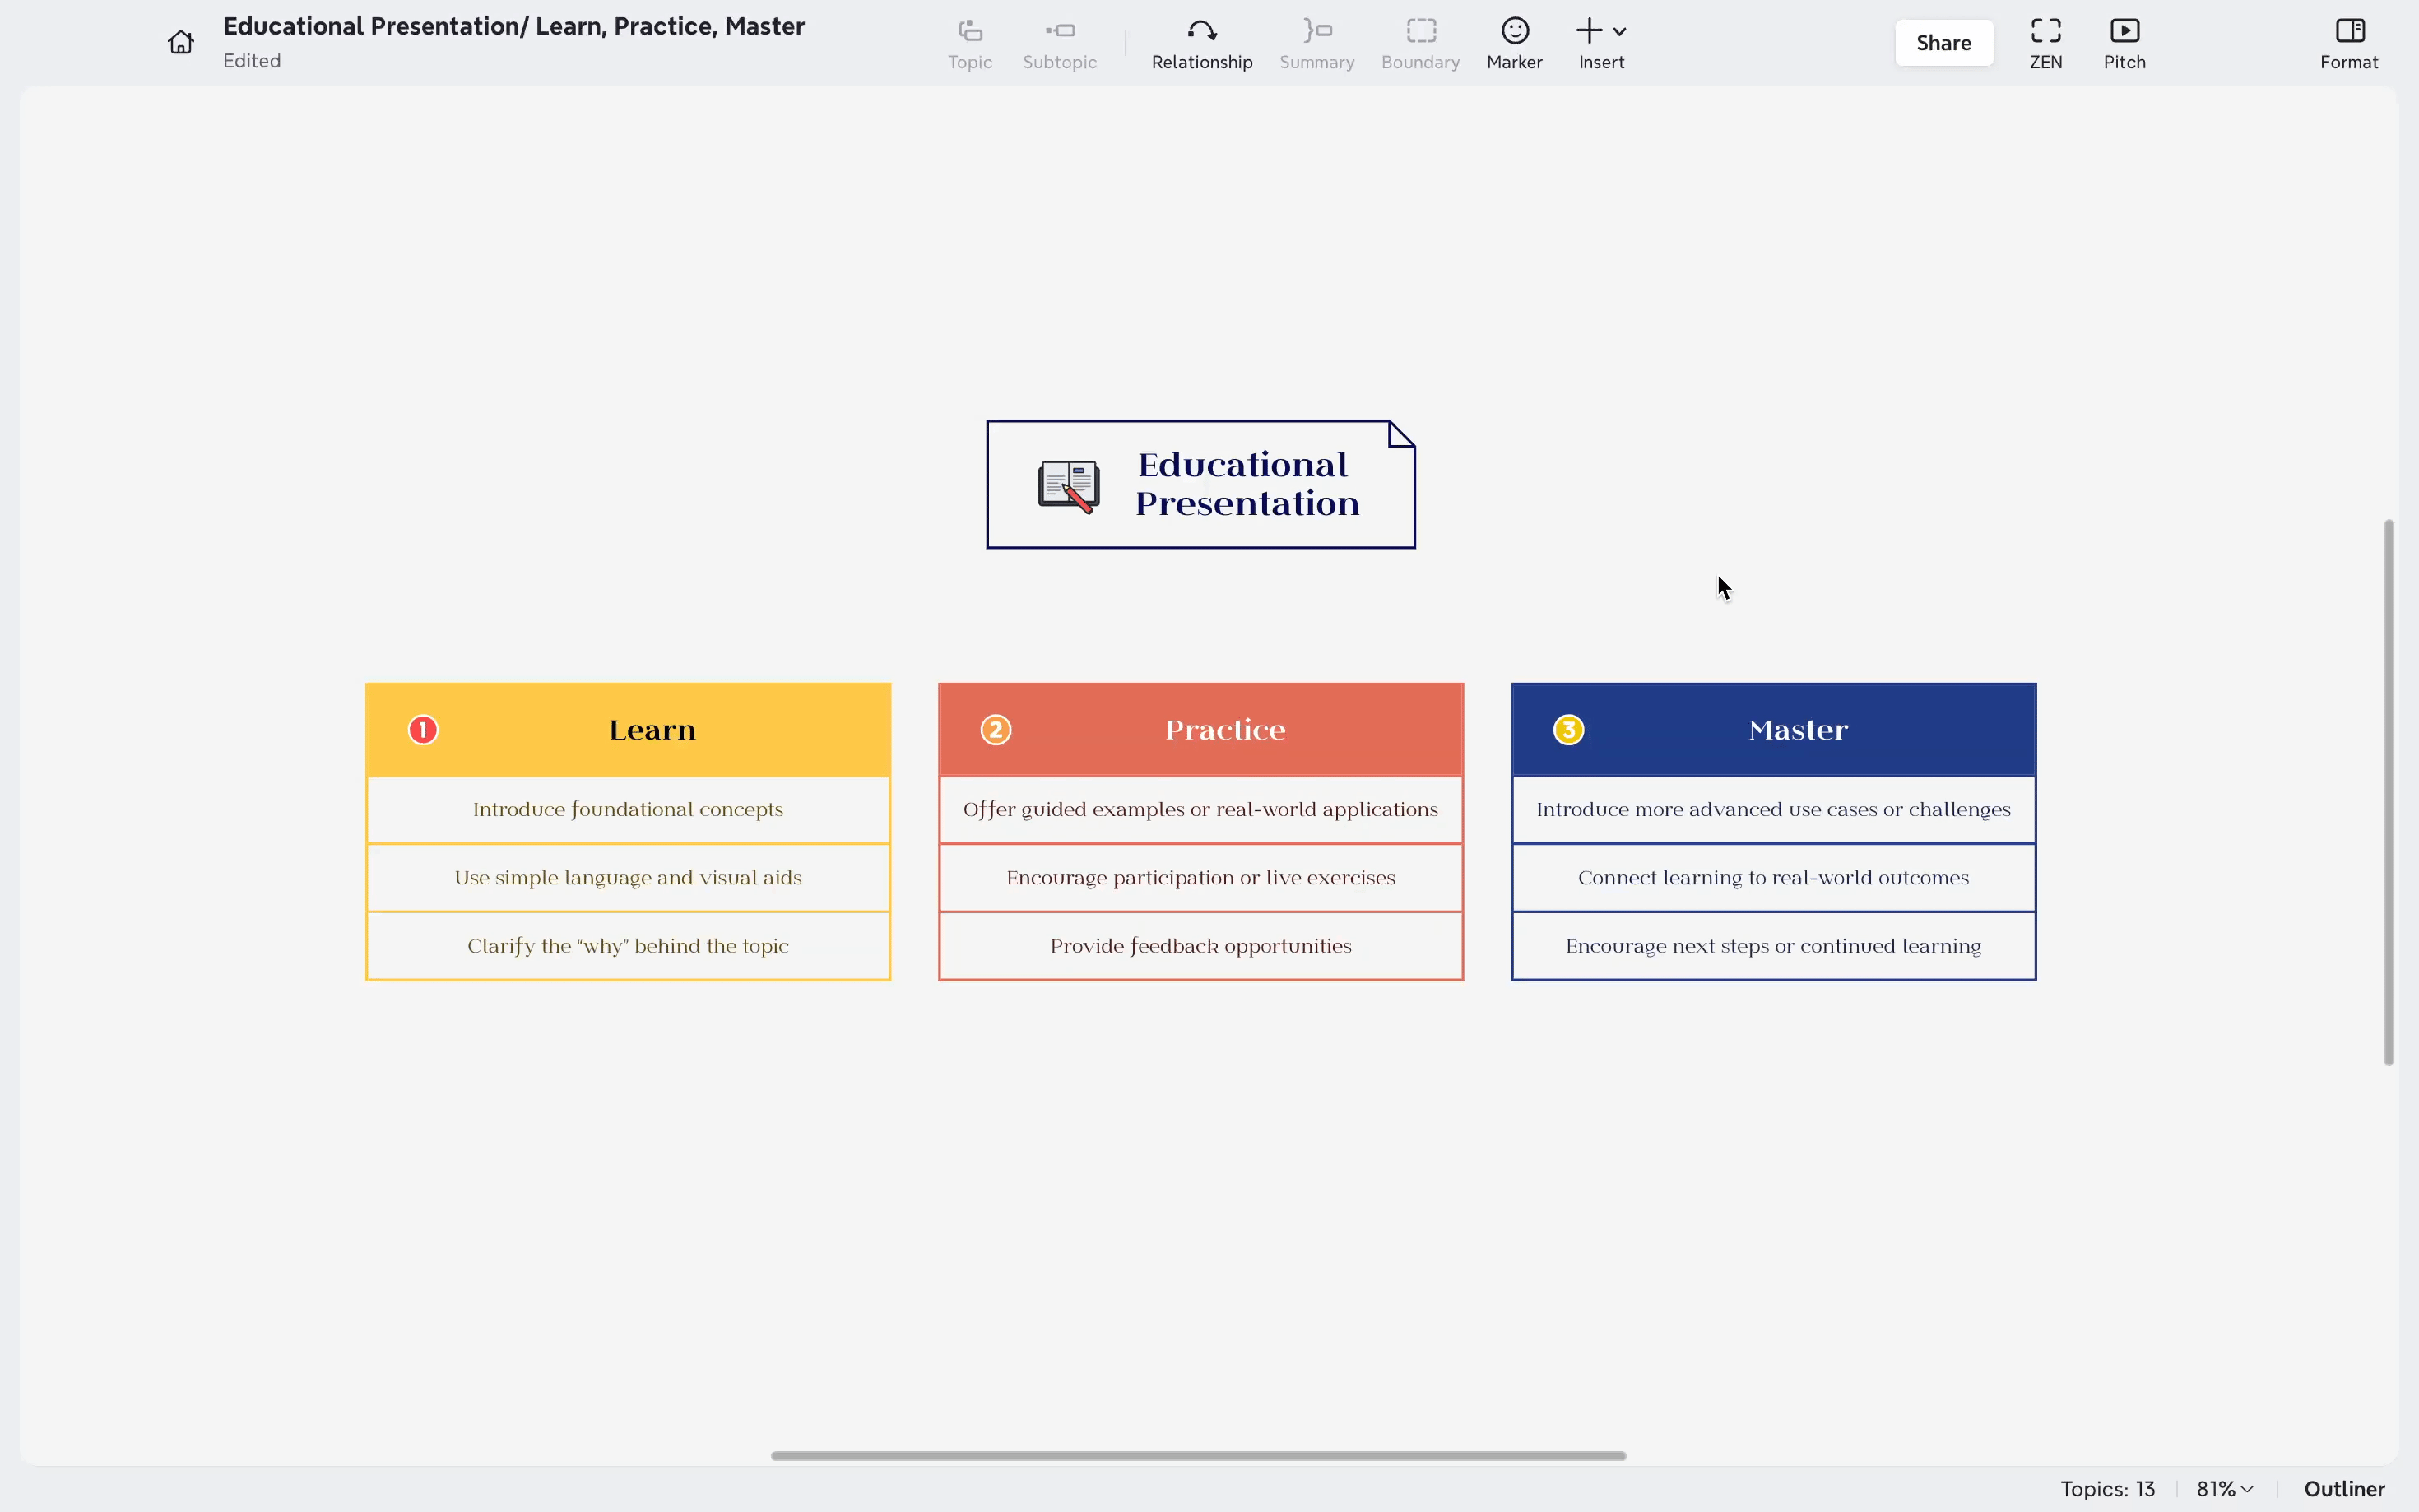This screenshot has width=2419, height=1512.
Task: Open the 81% zoom level dropdown
Action: [x=2224, y=1489]
